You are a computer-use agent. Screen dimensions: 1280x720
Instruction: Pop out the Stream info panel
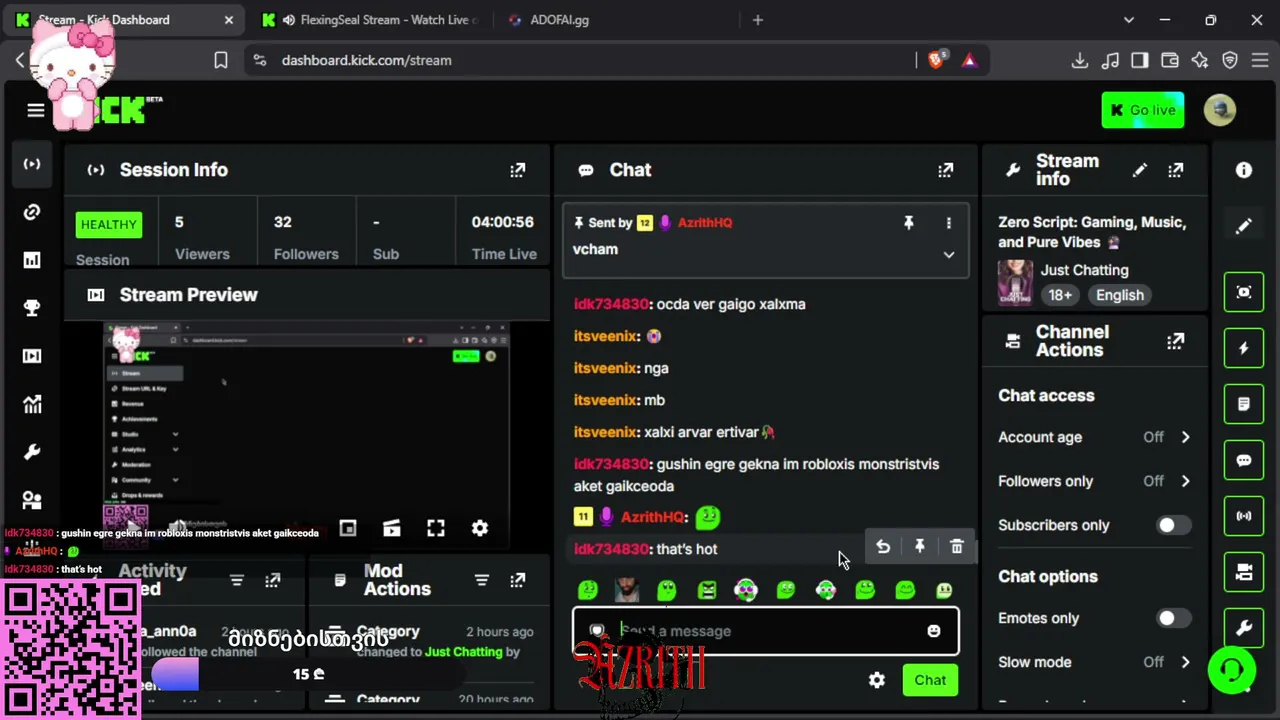[x=1175, y=170]
